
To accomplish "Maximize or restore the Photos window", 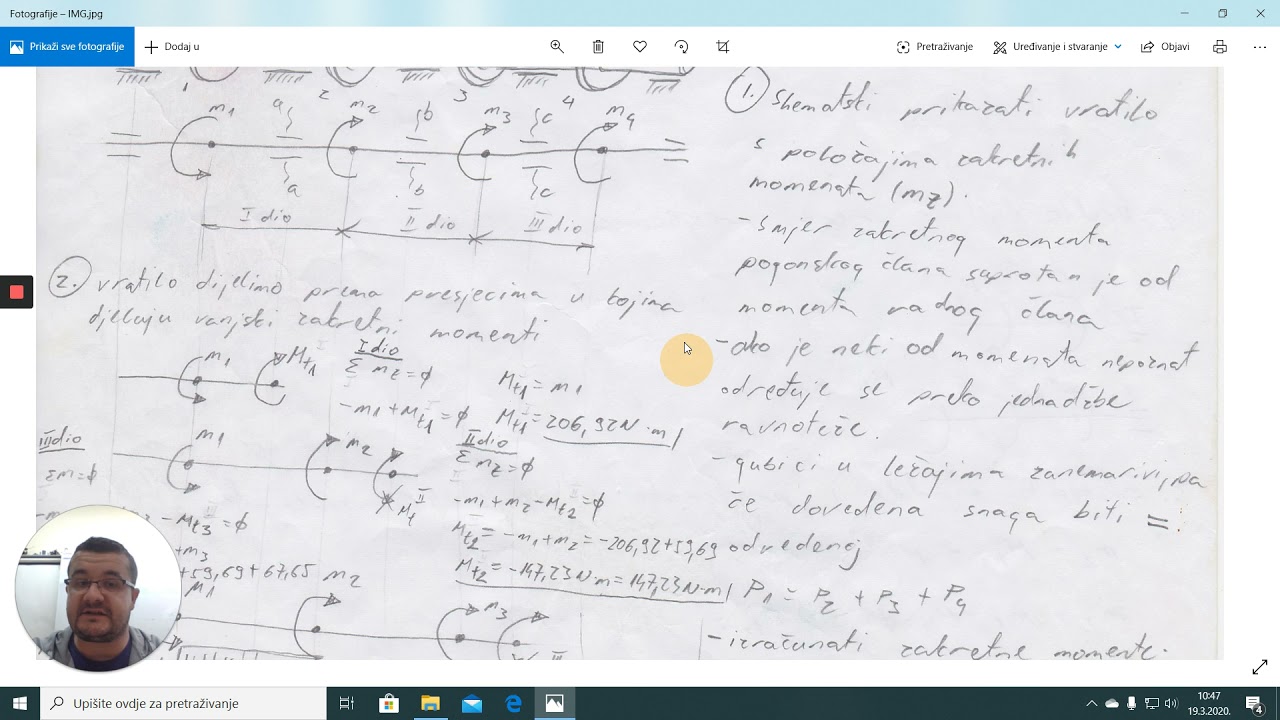I will (1222, 13).
